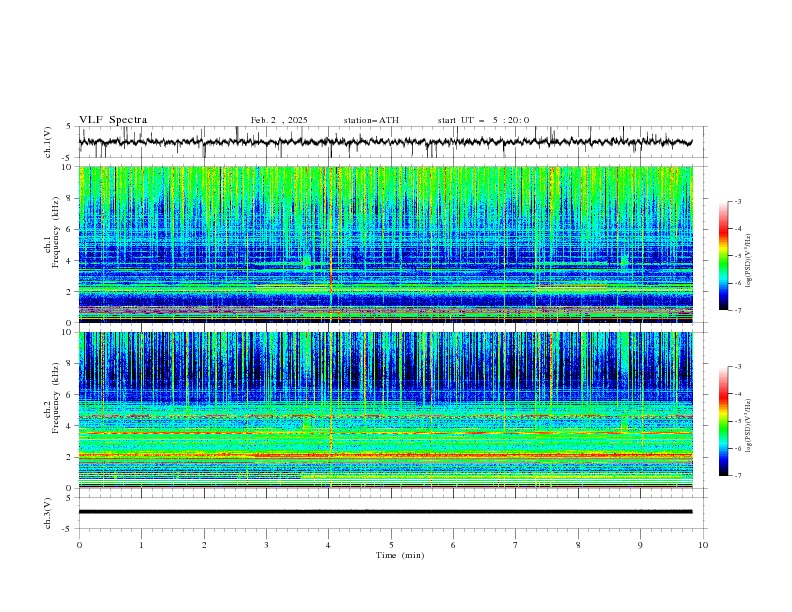Click the 'ch.1(V)' waveform axis label

point(48,142)
